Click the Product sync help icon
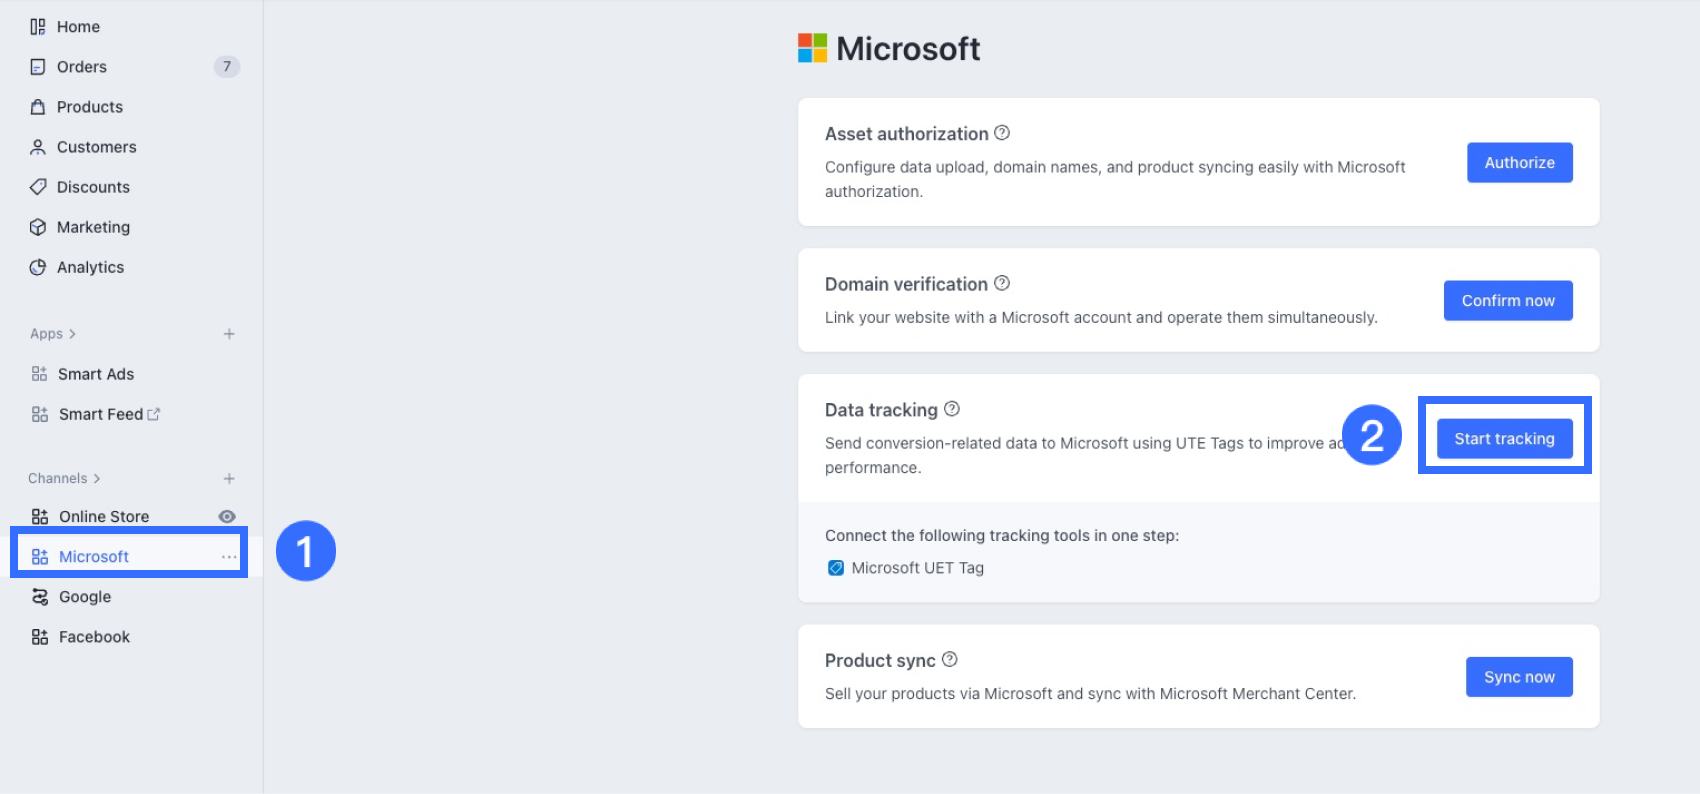Viewport: 1700px width, 794px height. click(x=950, y=659)
